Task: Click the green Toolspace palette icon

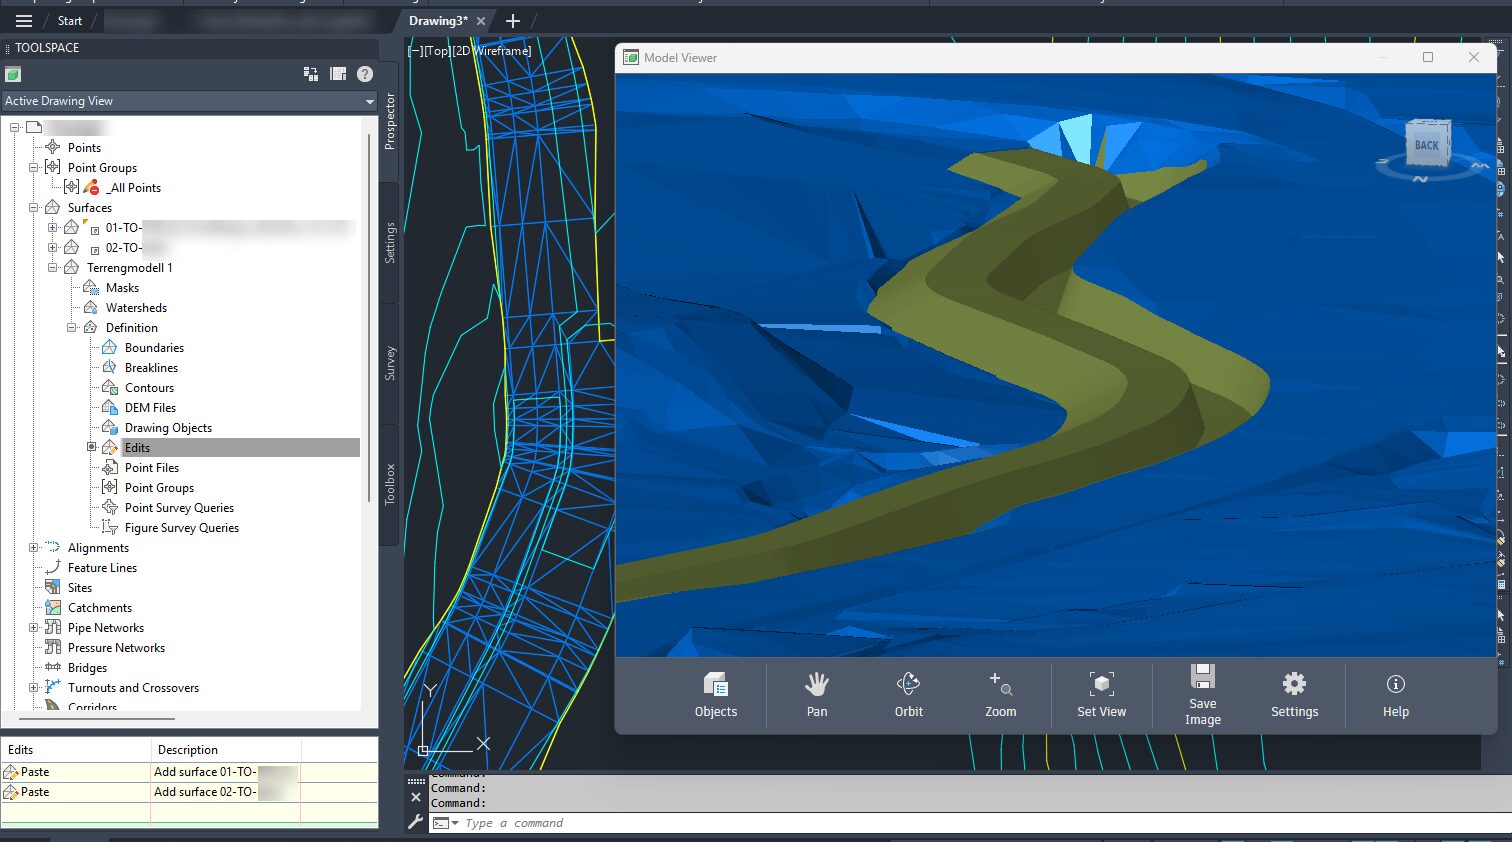Action: coord(12,74)
